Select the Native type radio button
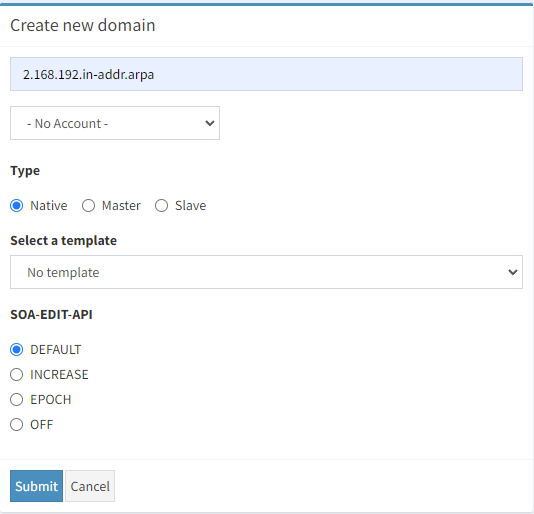Image resolution: width=534 pixels, height=514 pixels. tap(17, 206)
